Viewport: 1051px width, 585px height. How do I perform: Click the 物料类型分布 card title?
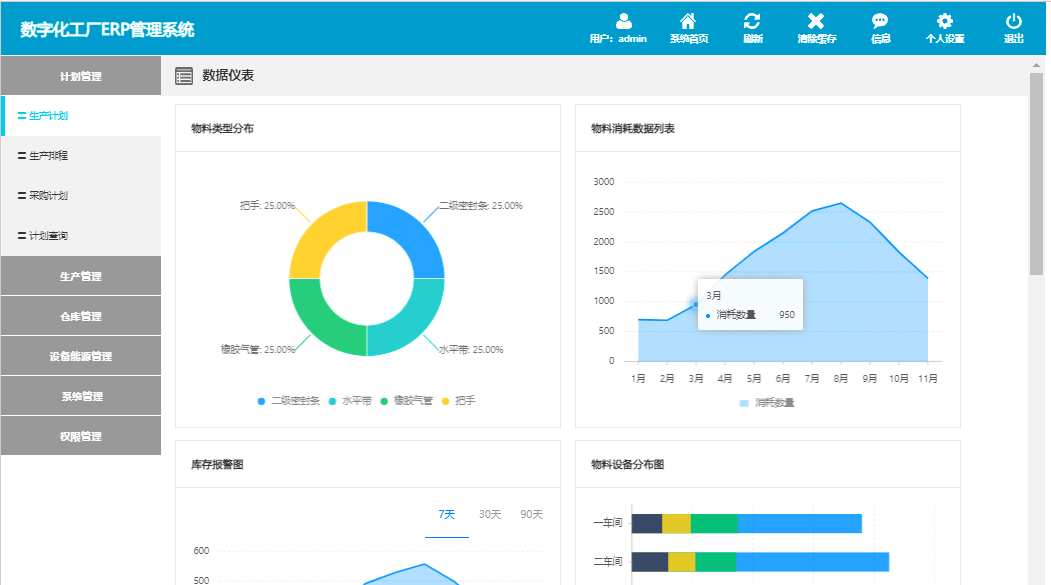click(x=222, y=128)
